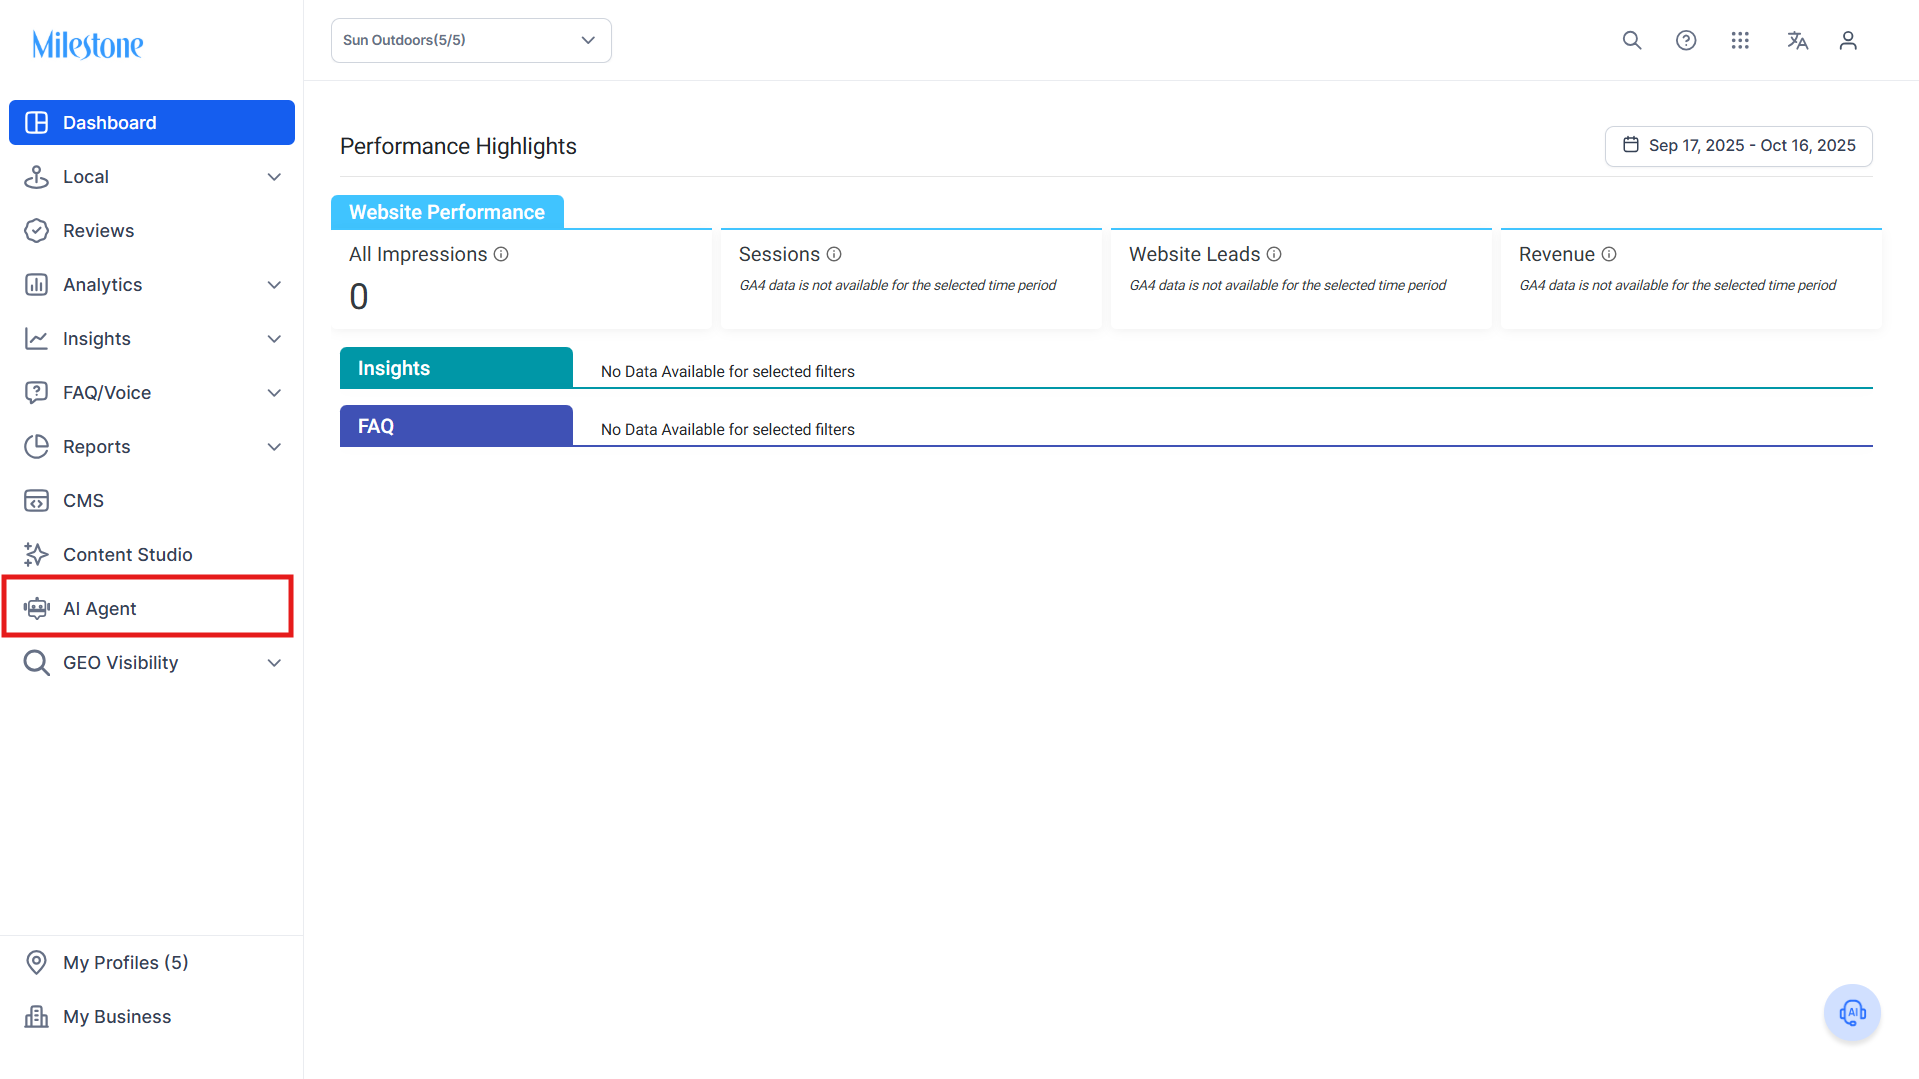Select the Website Performance tab
1919x1079 pixels.
(447, 212)
